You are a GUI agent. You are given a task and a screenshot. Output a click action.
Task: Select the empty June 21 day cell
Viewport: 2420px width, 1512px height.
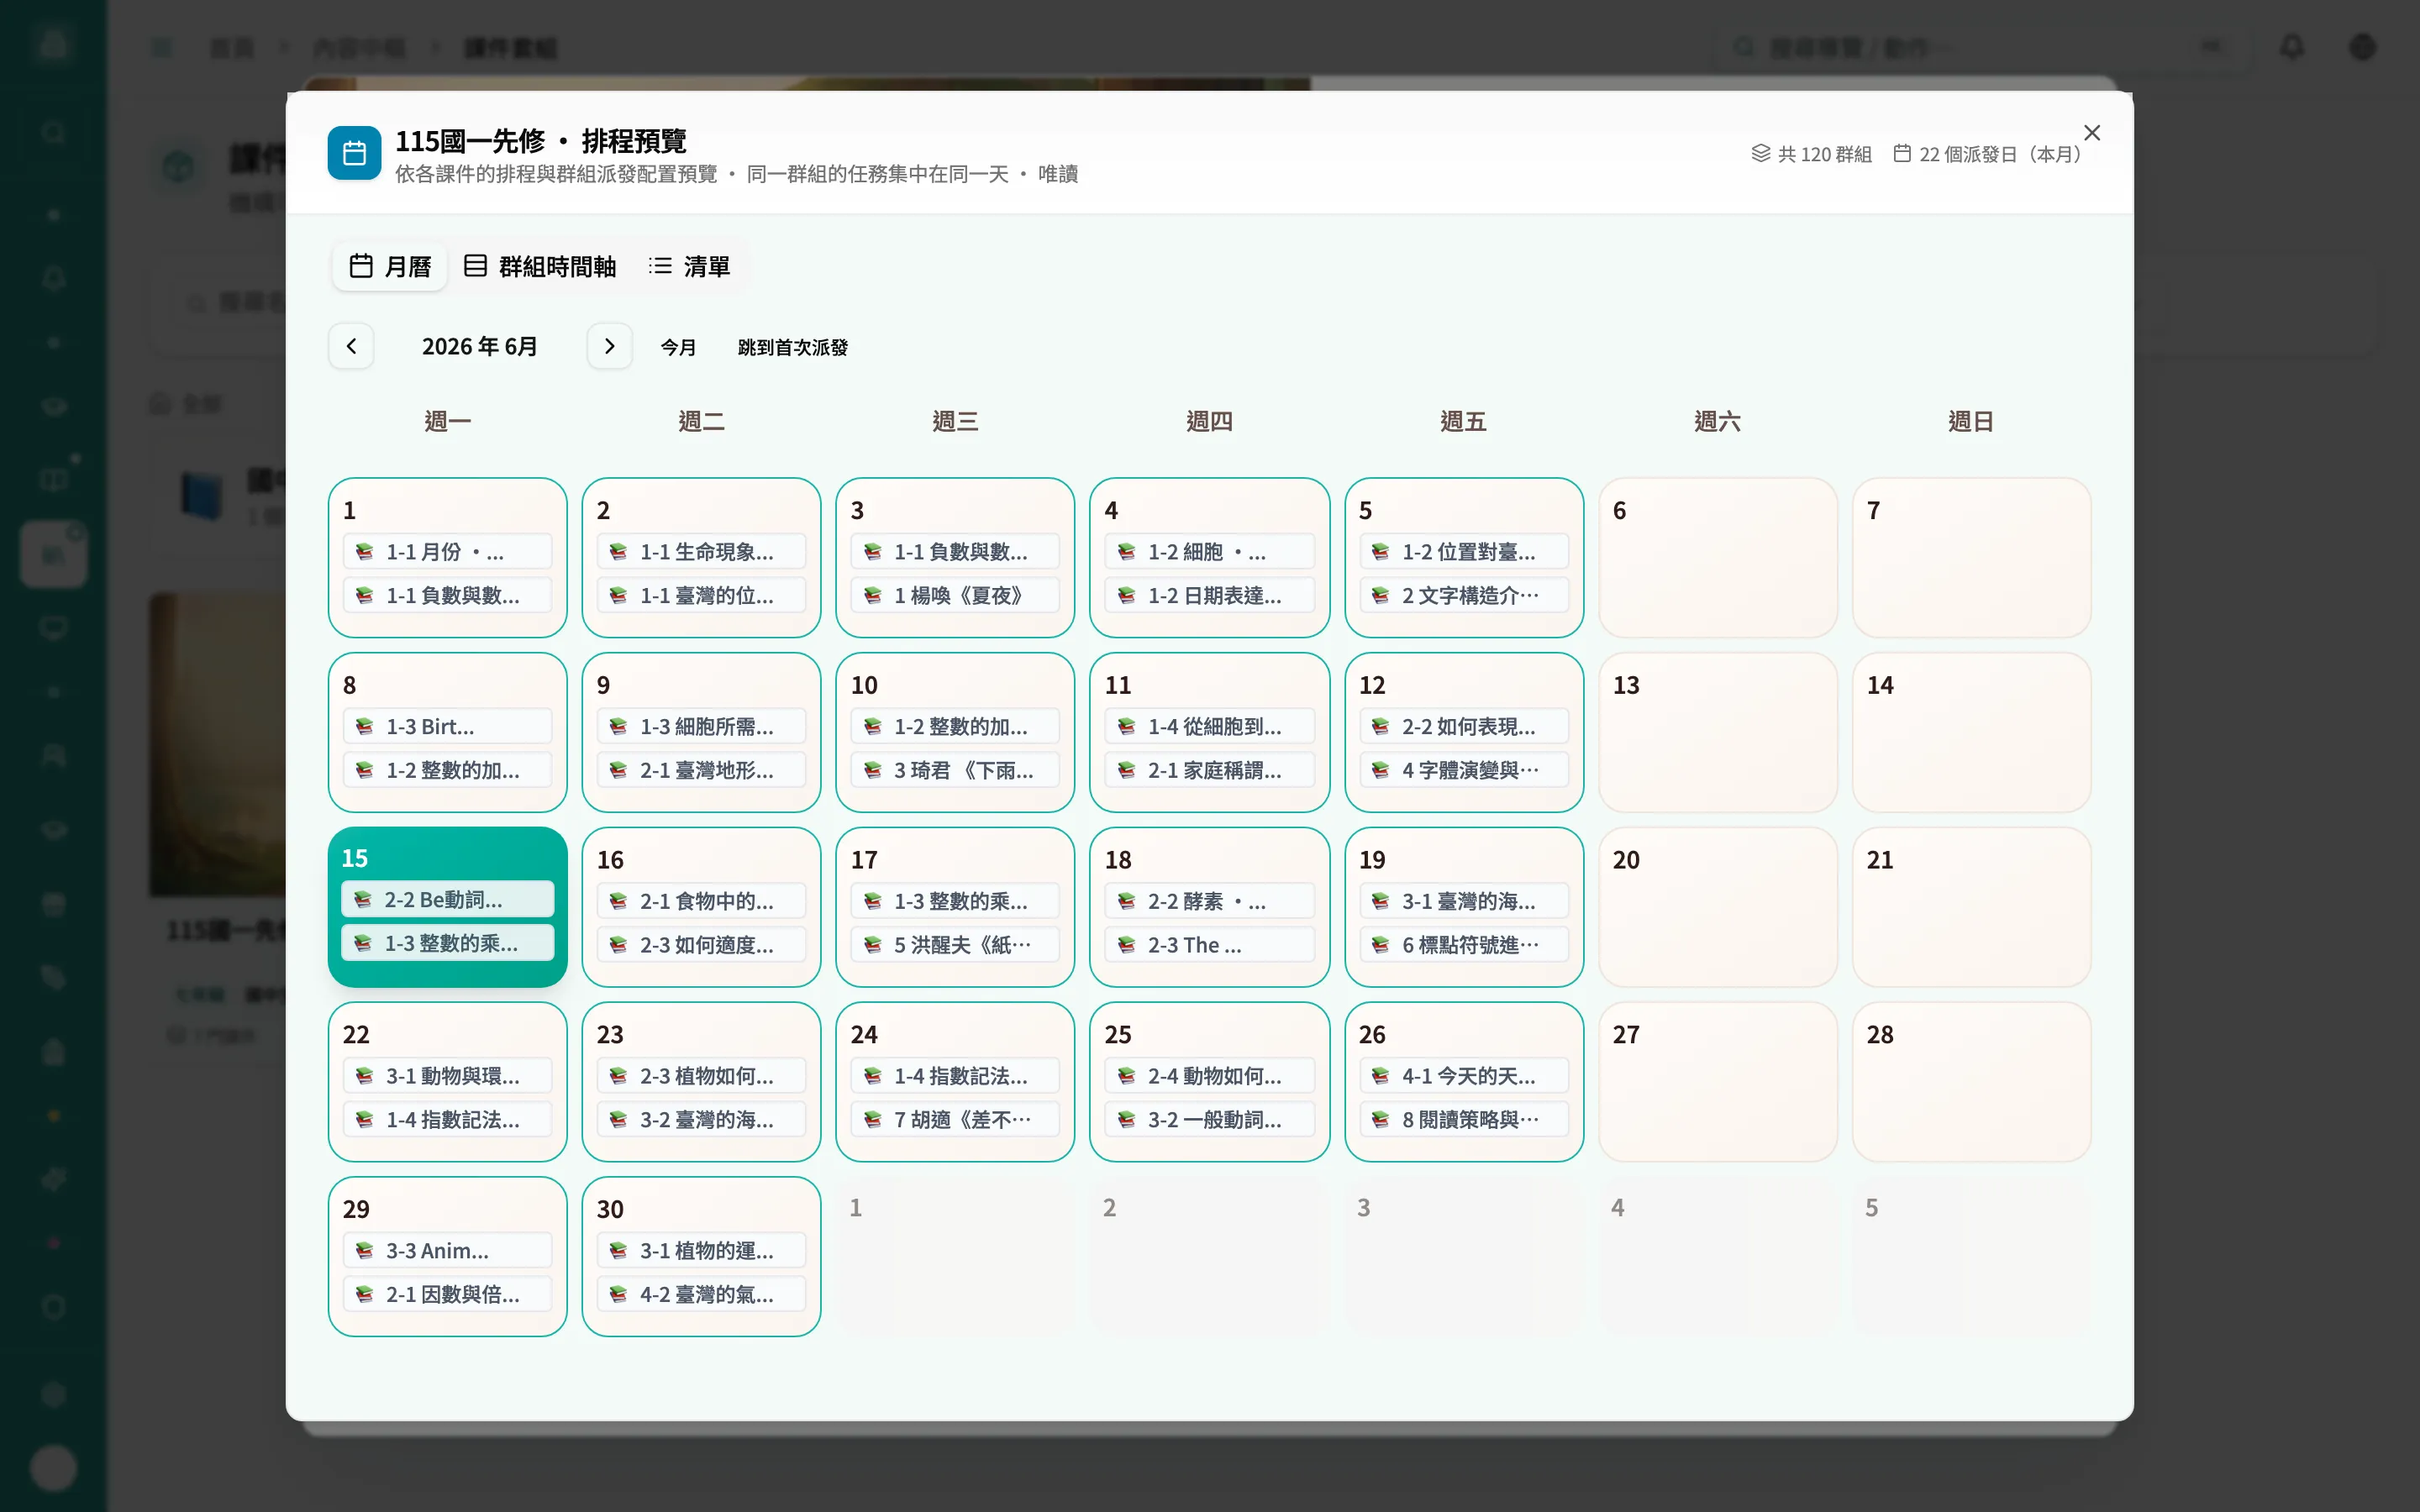pos(1971,907)
